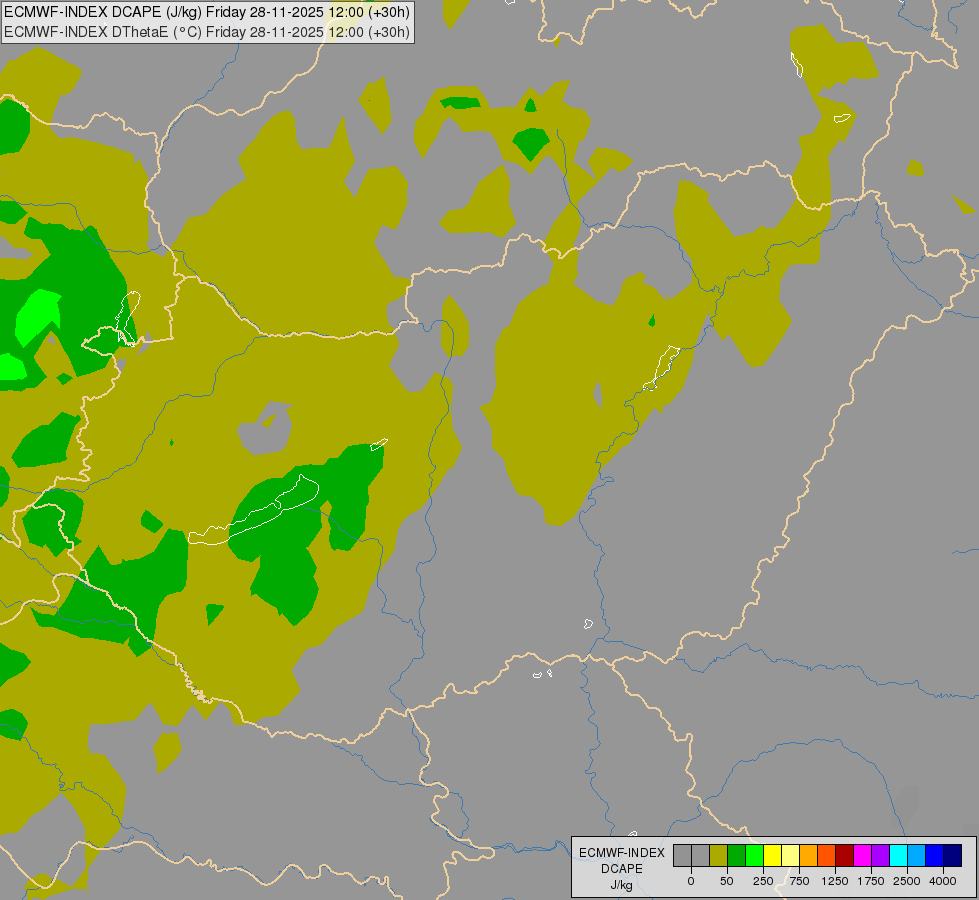Pick the orange legend swatch
979x900 pixels.
[x=809, y=856]
